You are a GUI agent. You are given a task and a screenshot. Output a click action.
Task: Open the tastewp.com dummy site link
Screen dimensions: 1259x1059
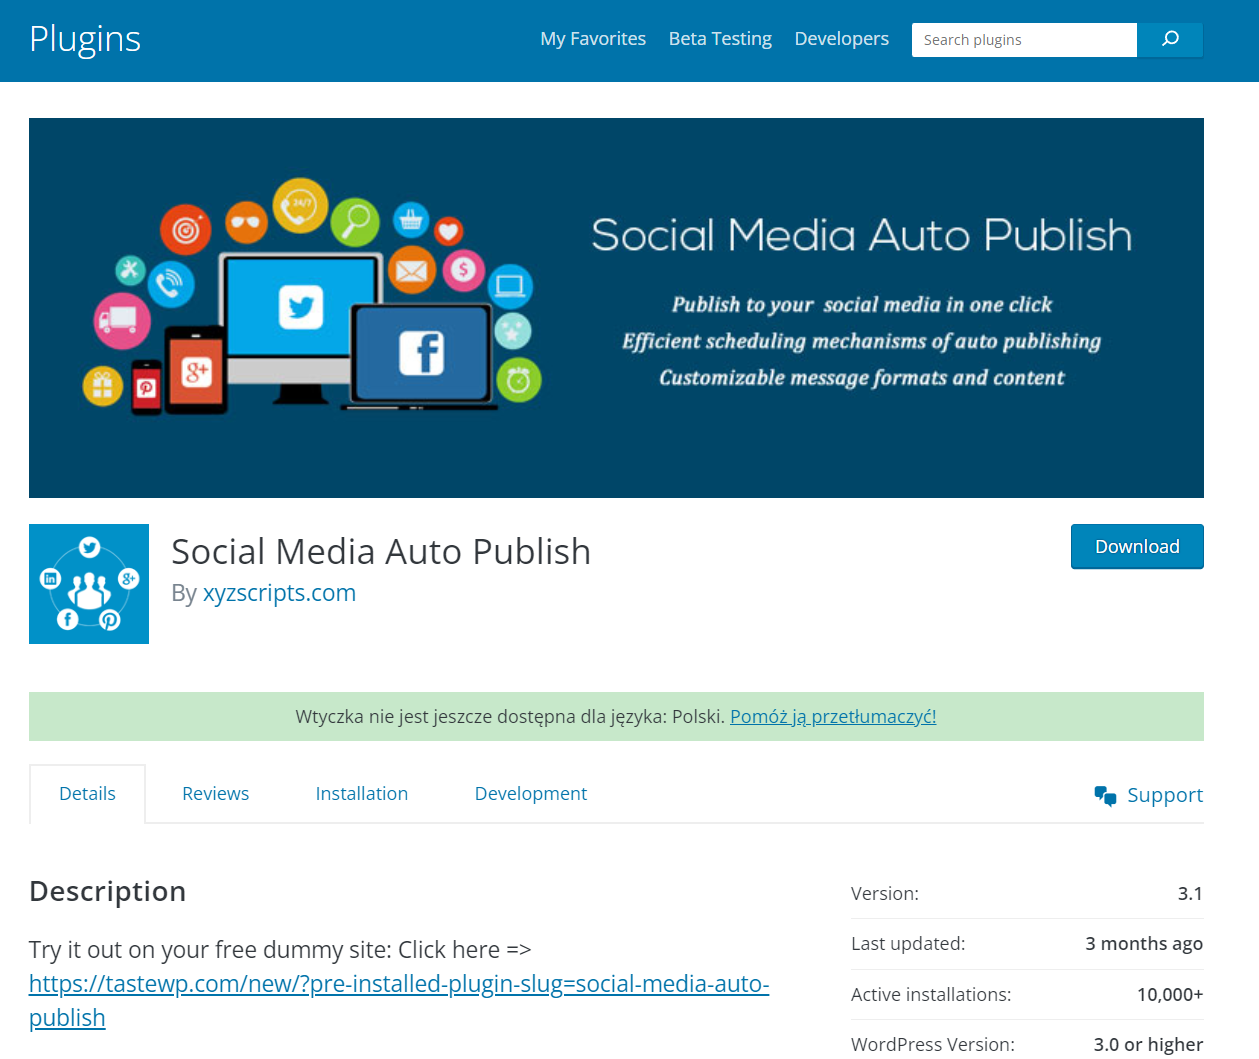click(x=399, y=1000)
